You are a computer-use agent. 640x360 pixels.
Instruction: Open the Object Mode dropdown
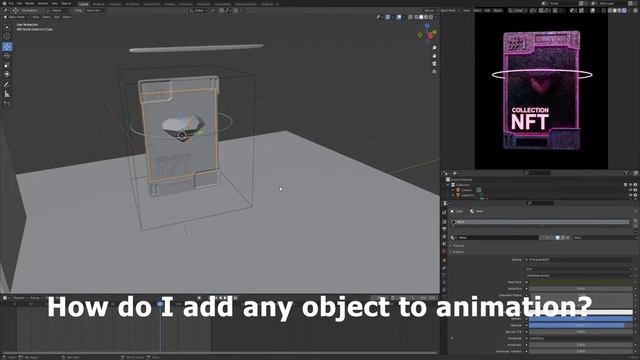[x=17, y=17]
